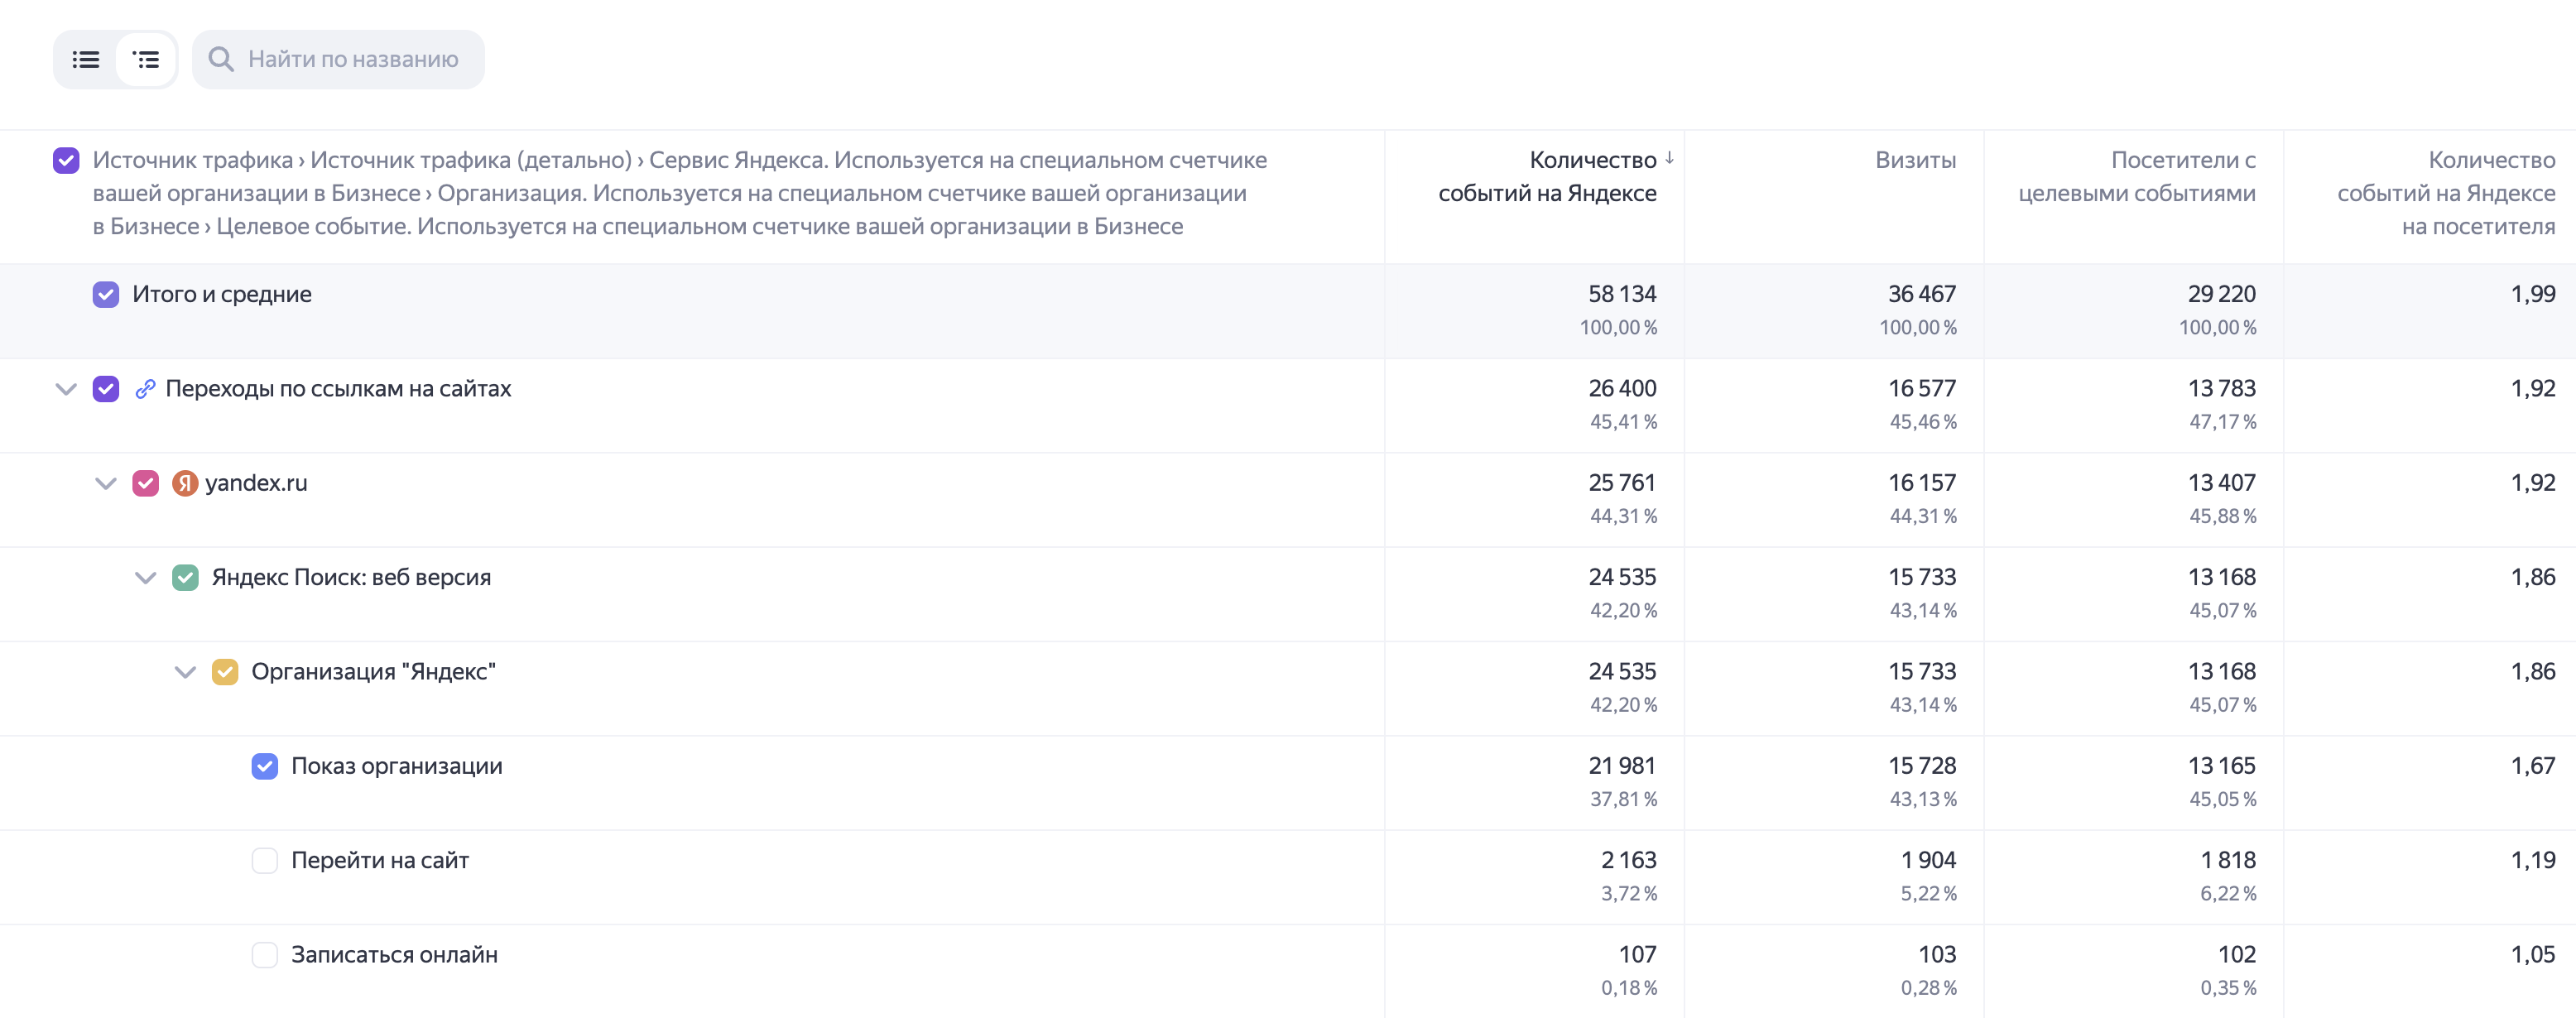This screenshot has width=2576, height=1018.
Task: Collapse the yandex.ru tree row
Action: tap(106, 483)
